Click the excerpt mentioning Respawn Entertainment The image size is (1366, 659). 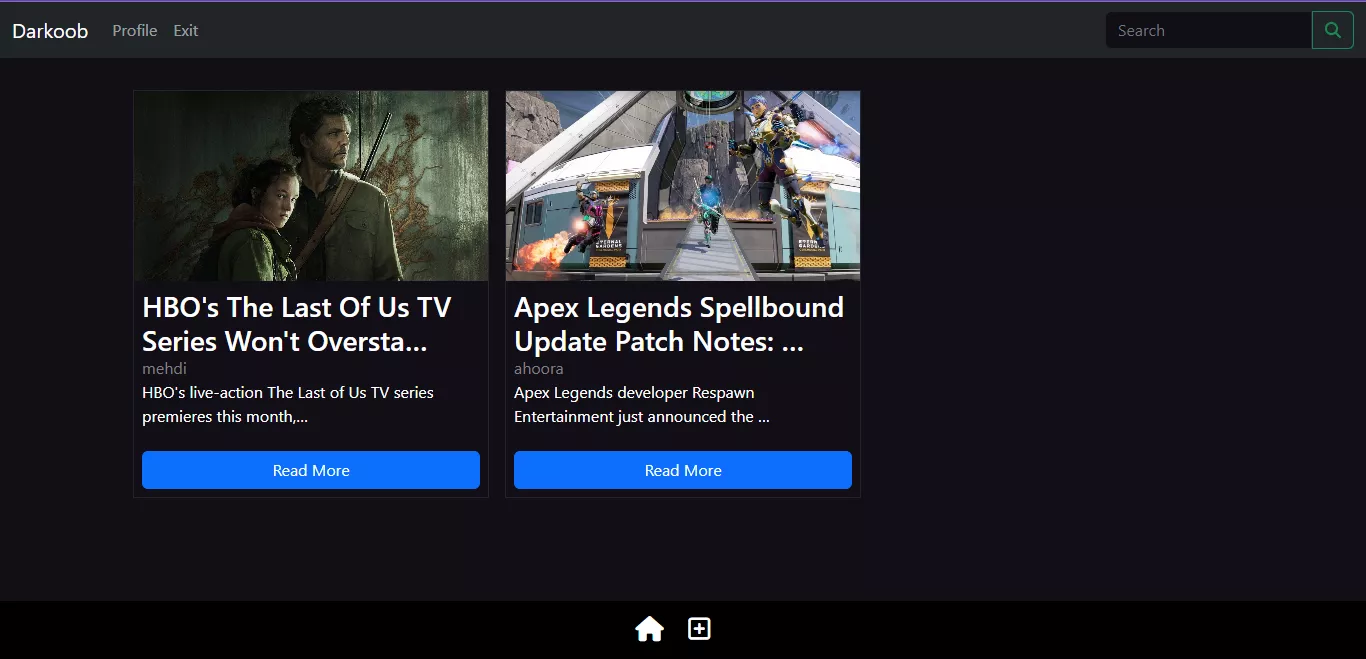pos(642,405)
